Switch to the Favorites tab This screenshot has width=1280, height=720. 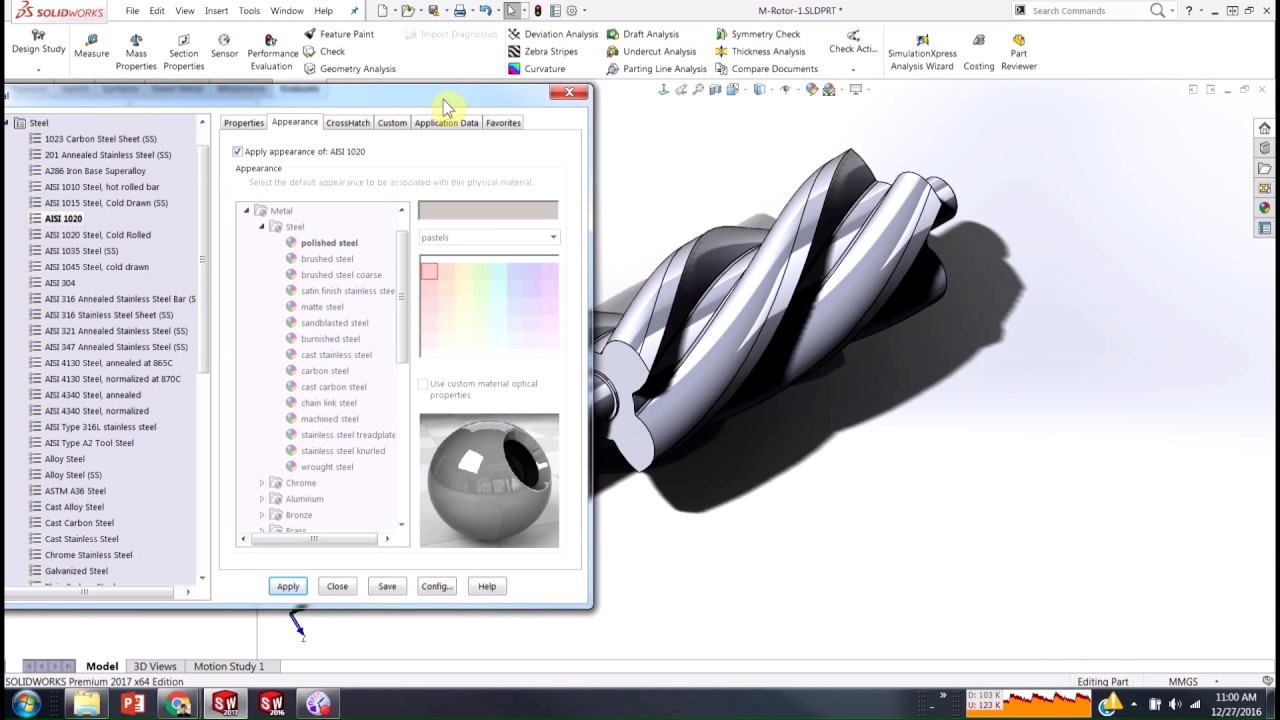pos(503,123)
